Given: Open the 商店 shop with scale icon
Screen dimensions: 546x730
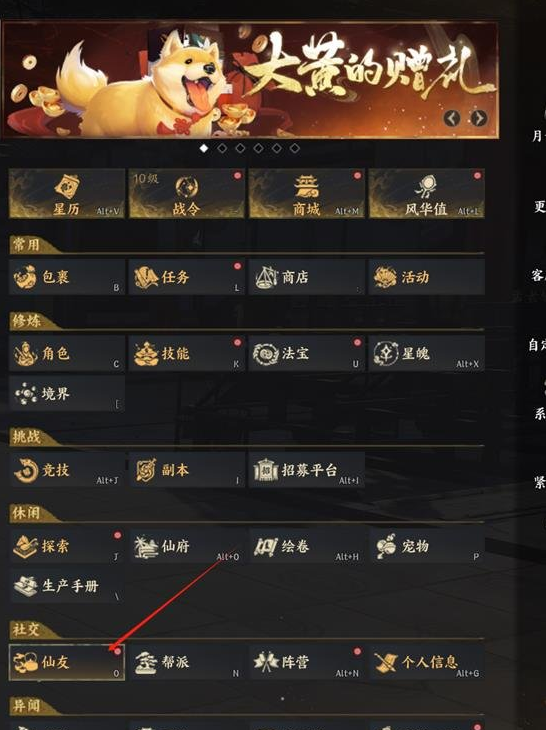Looking at the screenshot, I should tap(306, 277).
